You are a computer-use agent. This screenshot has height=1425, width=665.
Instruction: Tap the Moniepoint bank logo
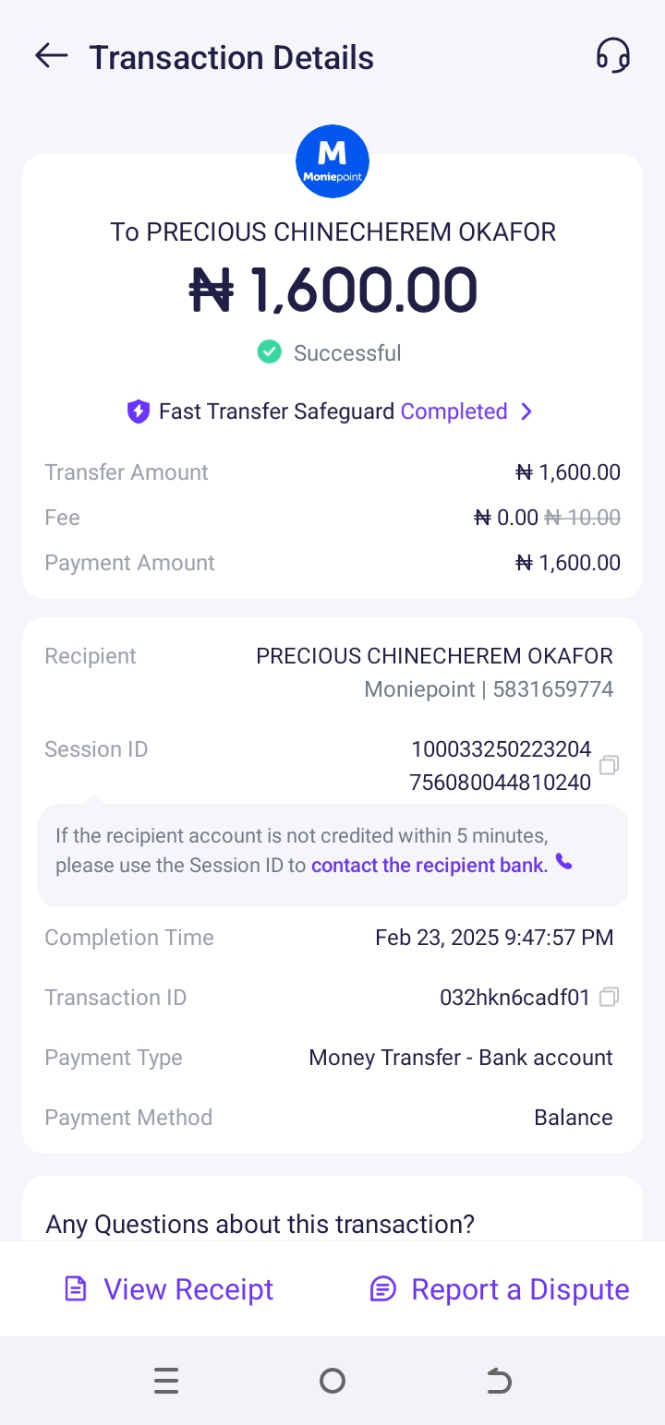pos(332,161)
